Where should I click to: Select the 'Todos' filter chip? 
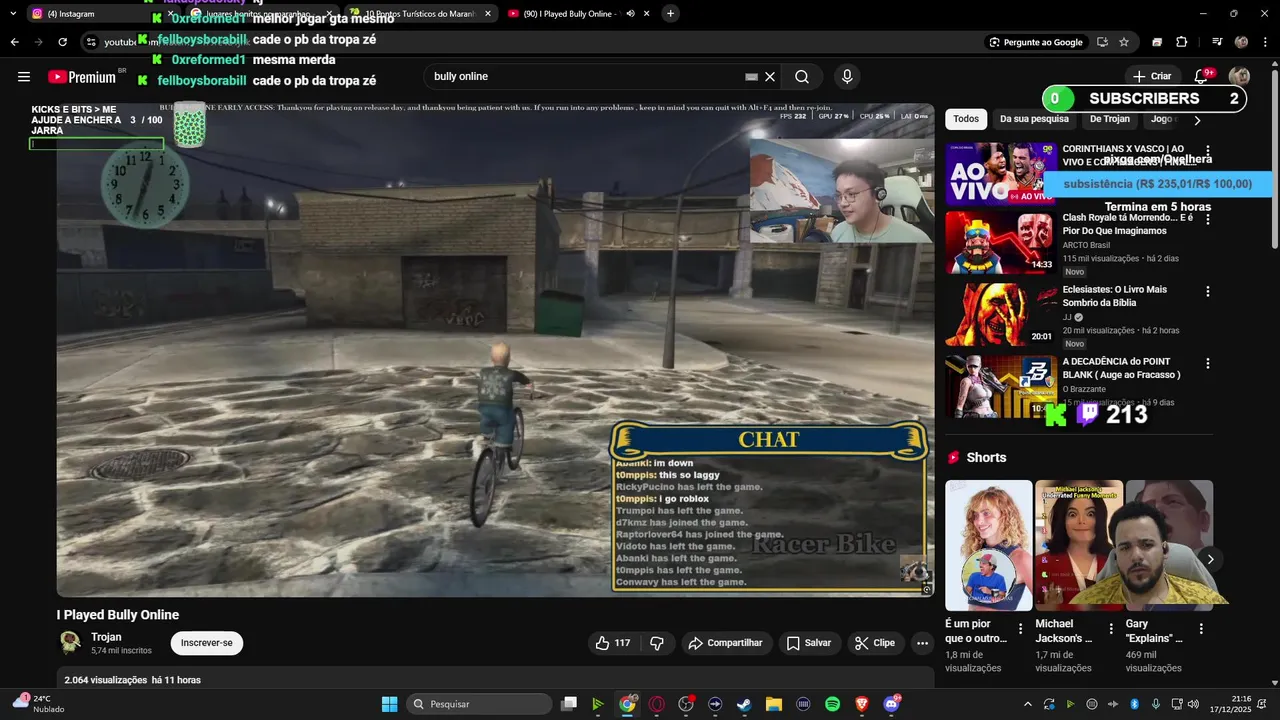coord(966,119)
